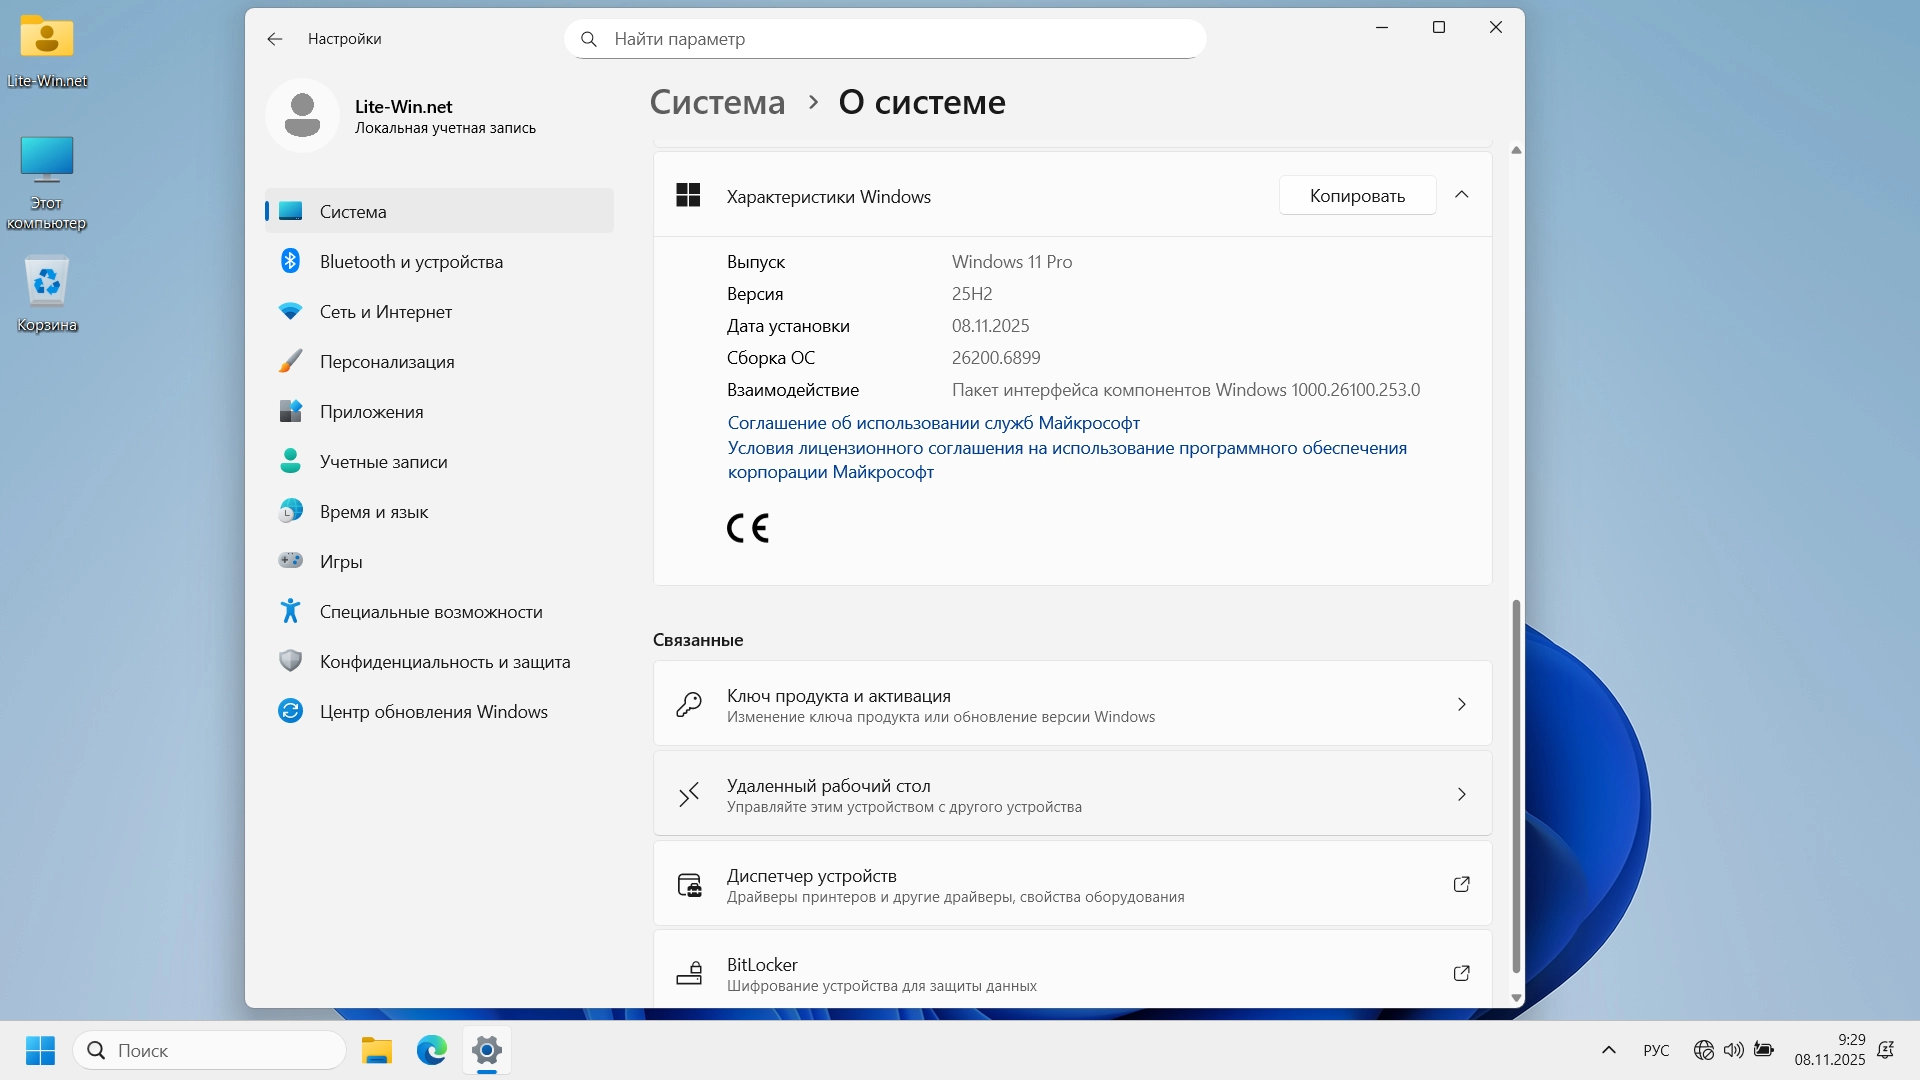Open File Explorer from taskbar

pyautogui.click(x=377, y=1050)
